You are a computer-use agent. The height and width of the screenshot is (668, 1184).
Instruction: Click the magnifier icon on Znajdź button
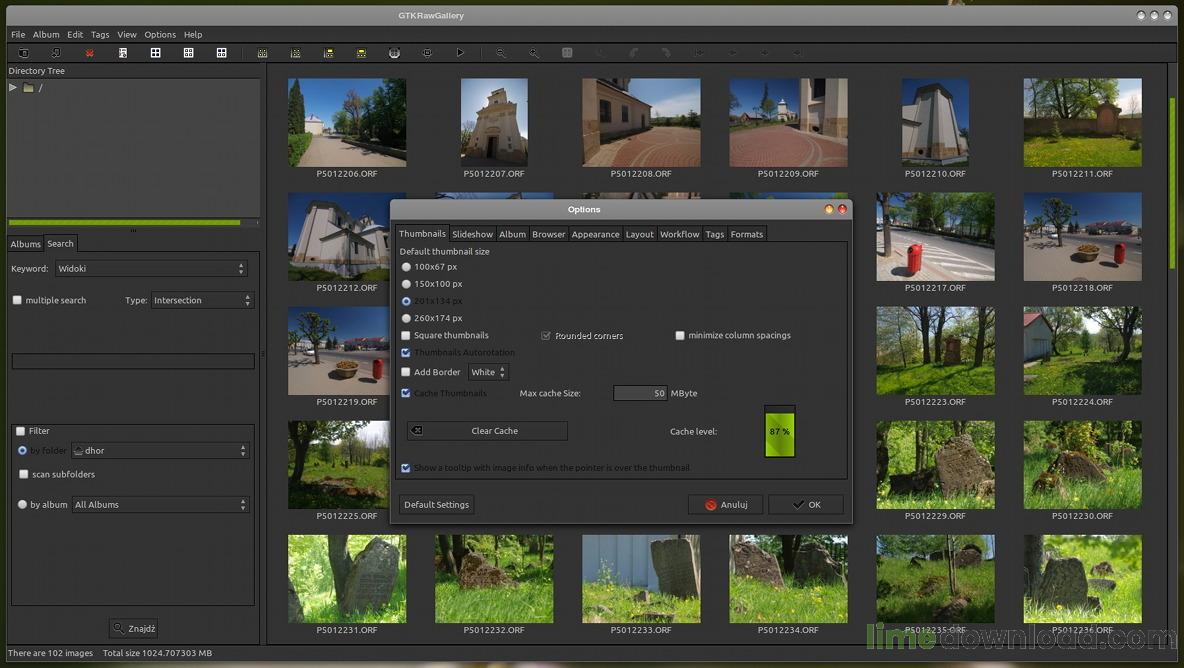(118, 629)
